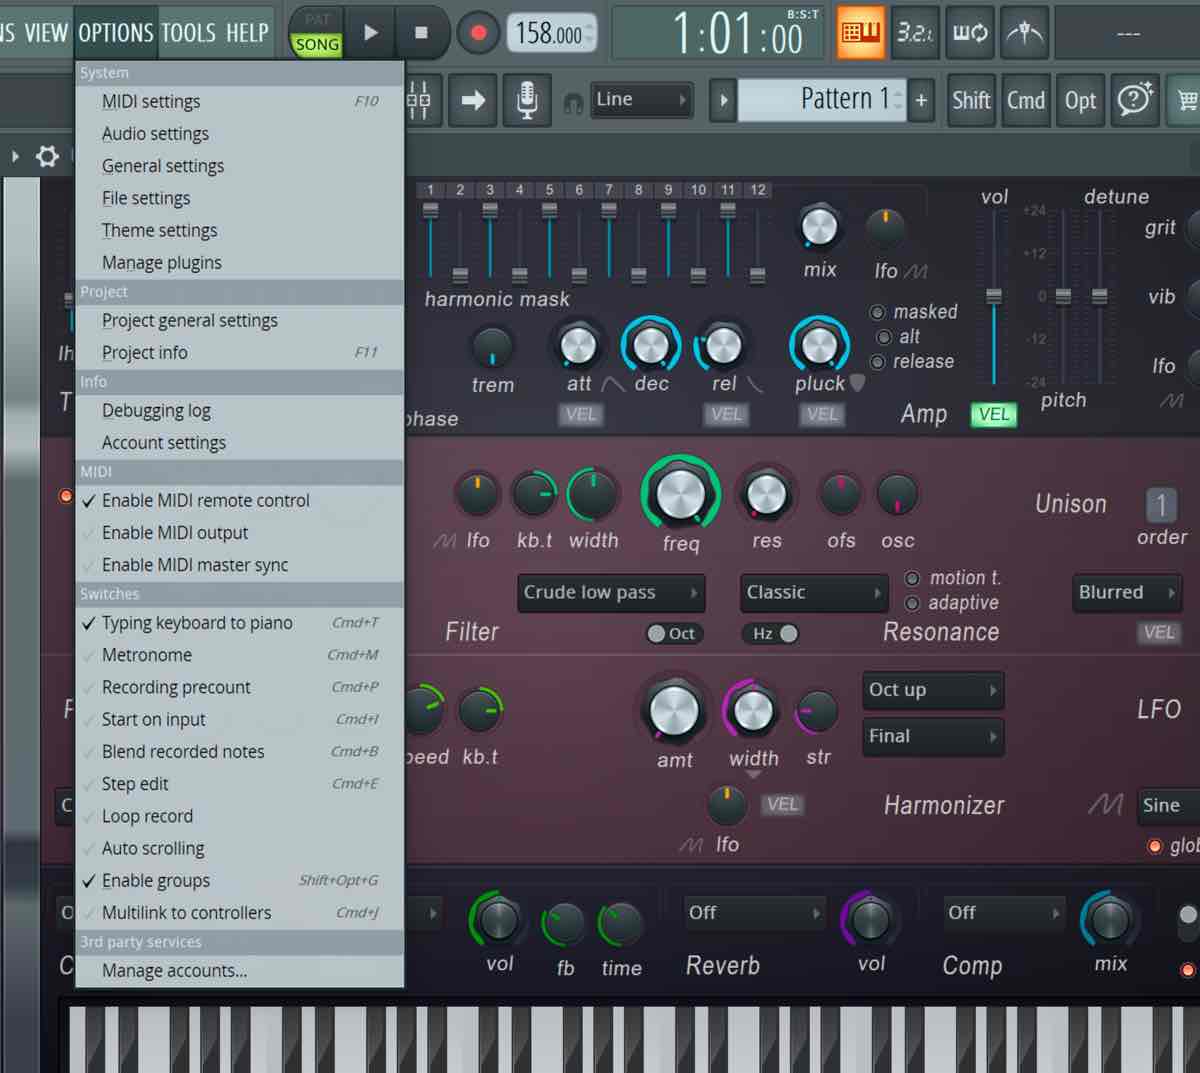Viewport: 1200px width, 1073px height.
Task: Open Comp Off type dropdown
Action: click(x=1003, y=912)
